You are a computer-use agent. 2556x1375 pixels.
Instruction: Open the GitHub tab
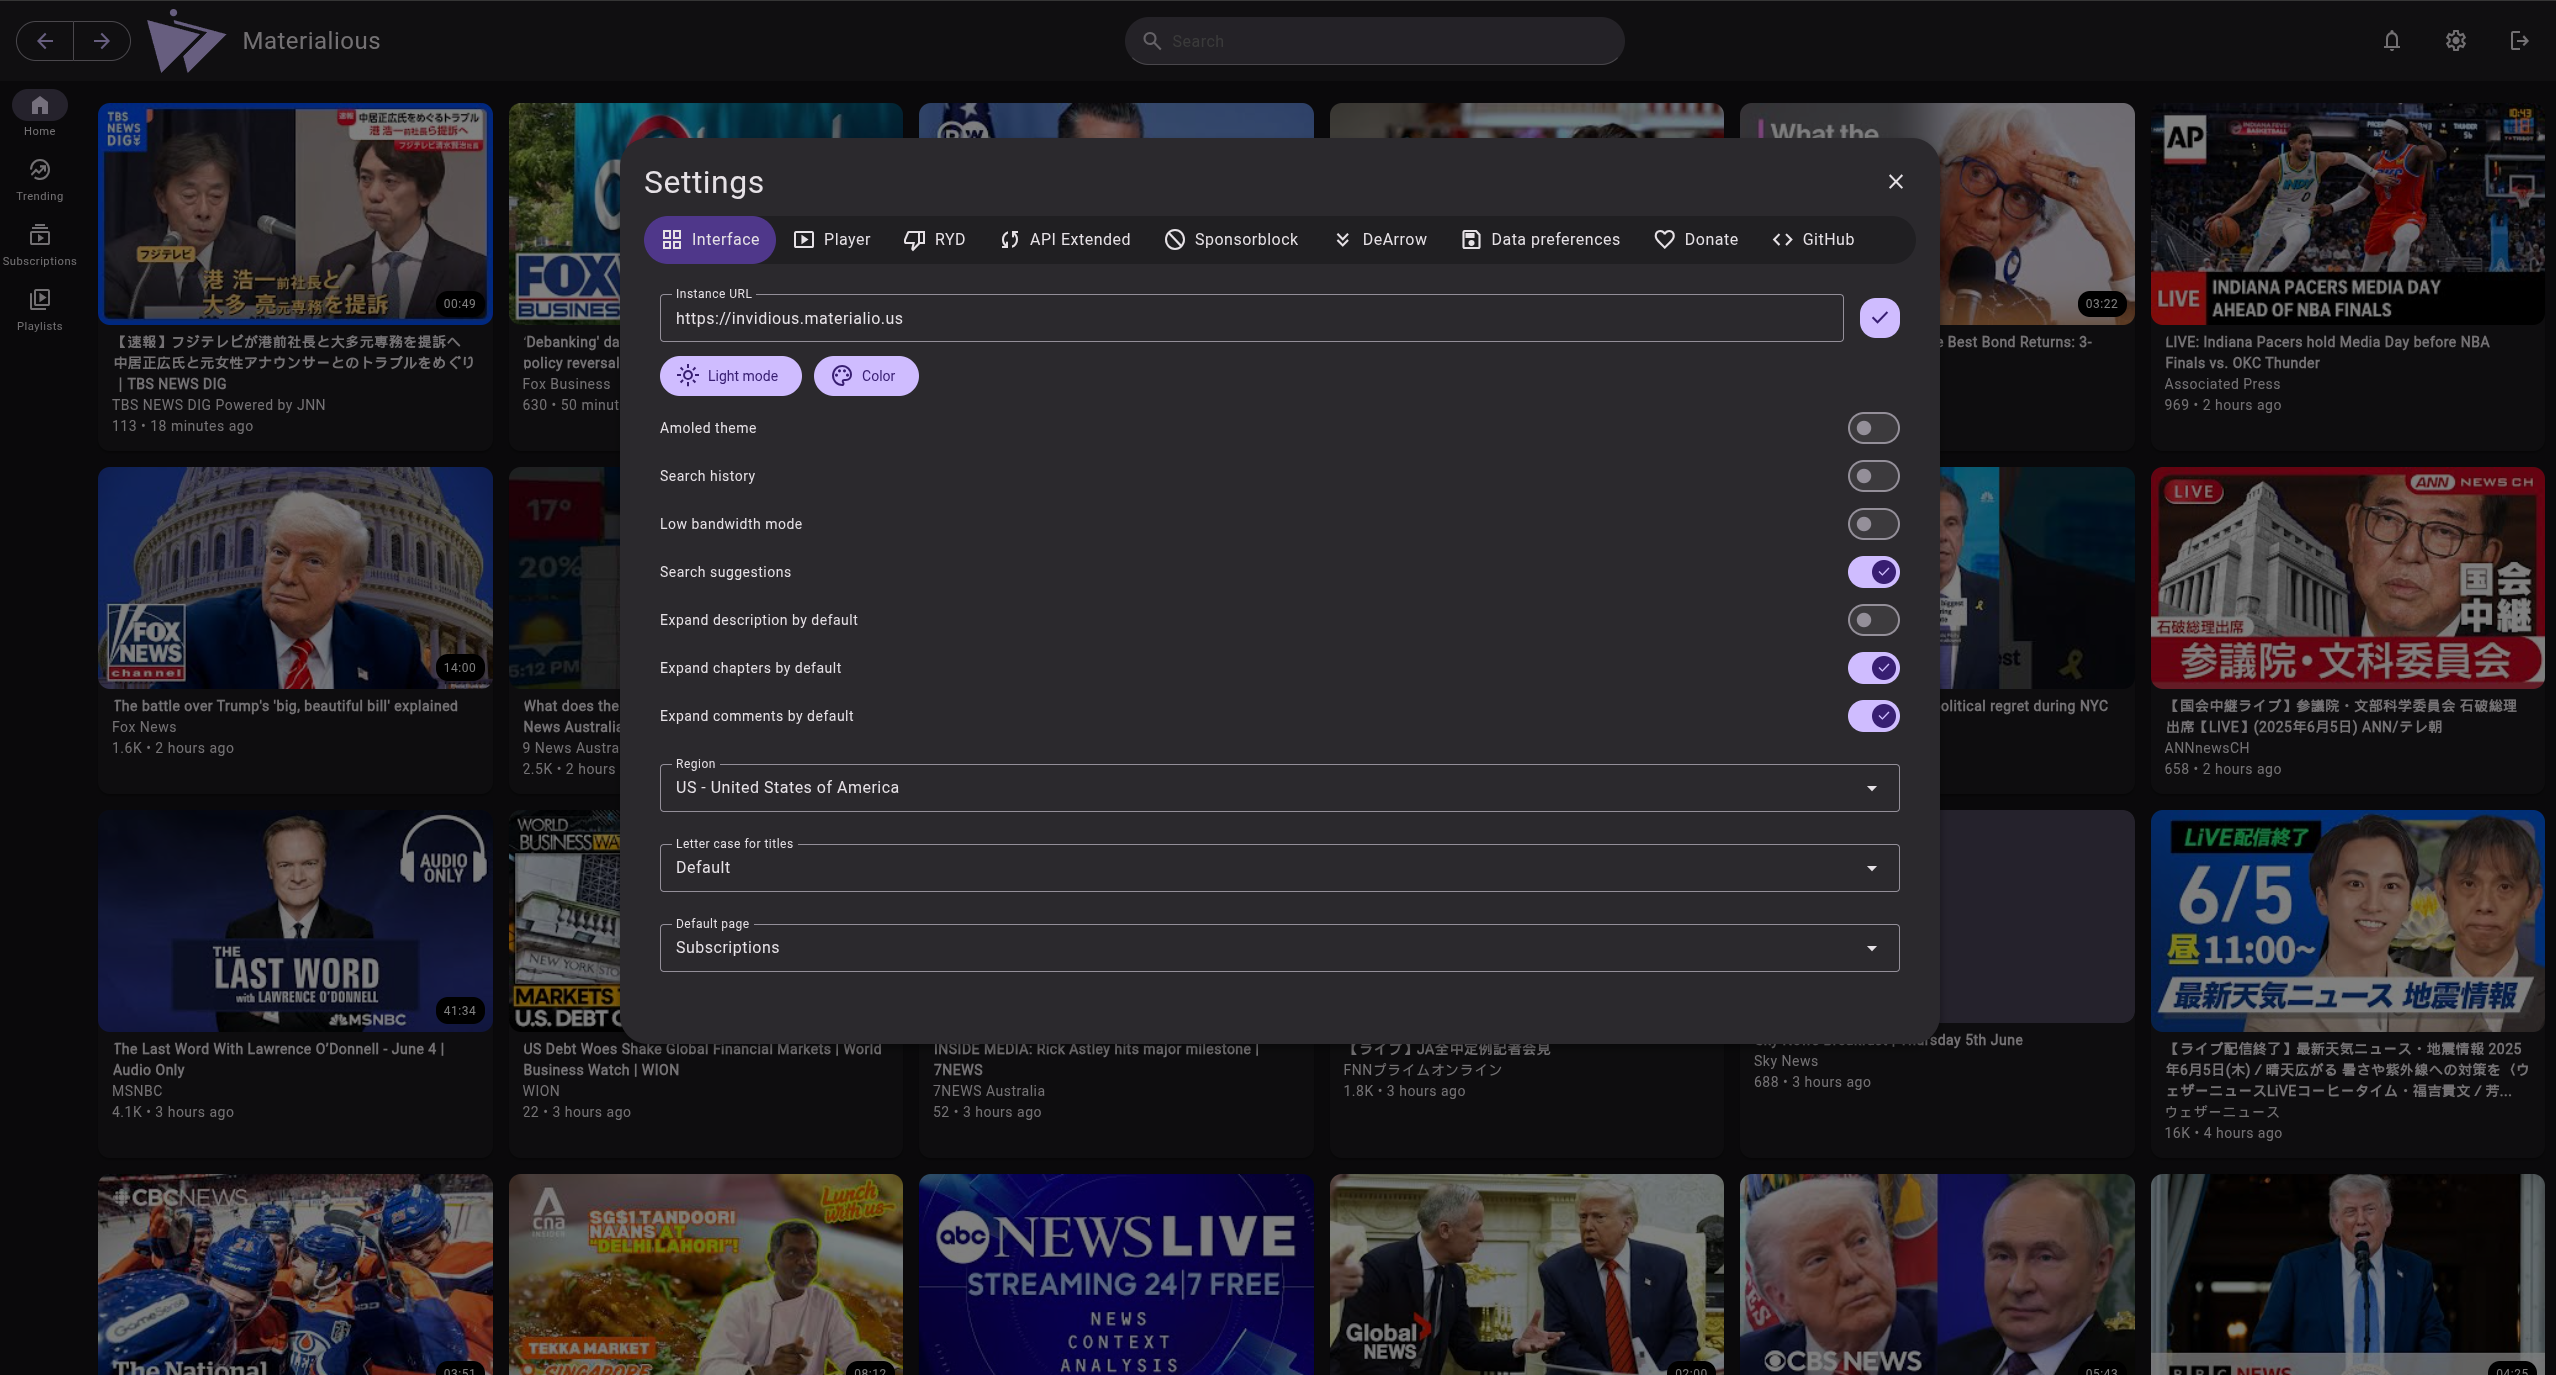(1813, 240)
